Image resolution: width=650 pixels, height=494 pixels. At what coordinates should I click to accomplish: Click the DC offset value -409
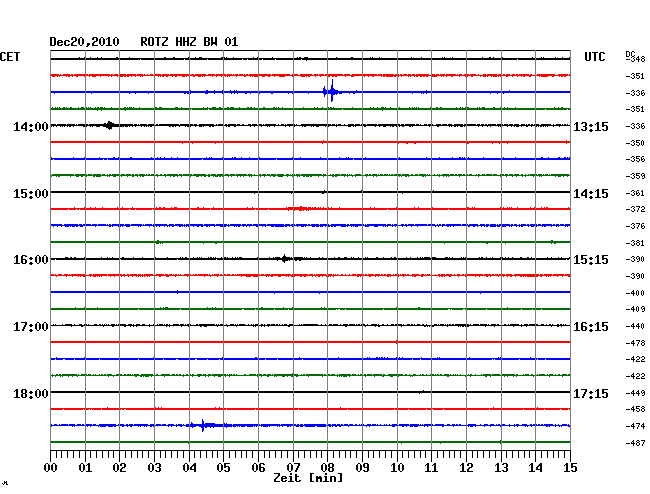pyautogui.click(x=635, y=309)
